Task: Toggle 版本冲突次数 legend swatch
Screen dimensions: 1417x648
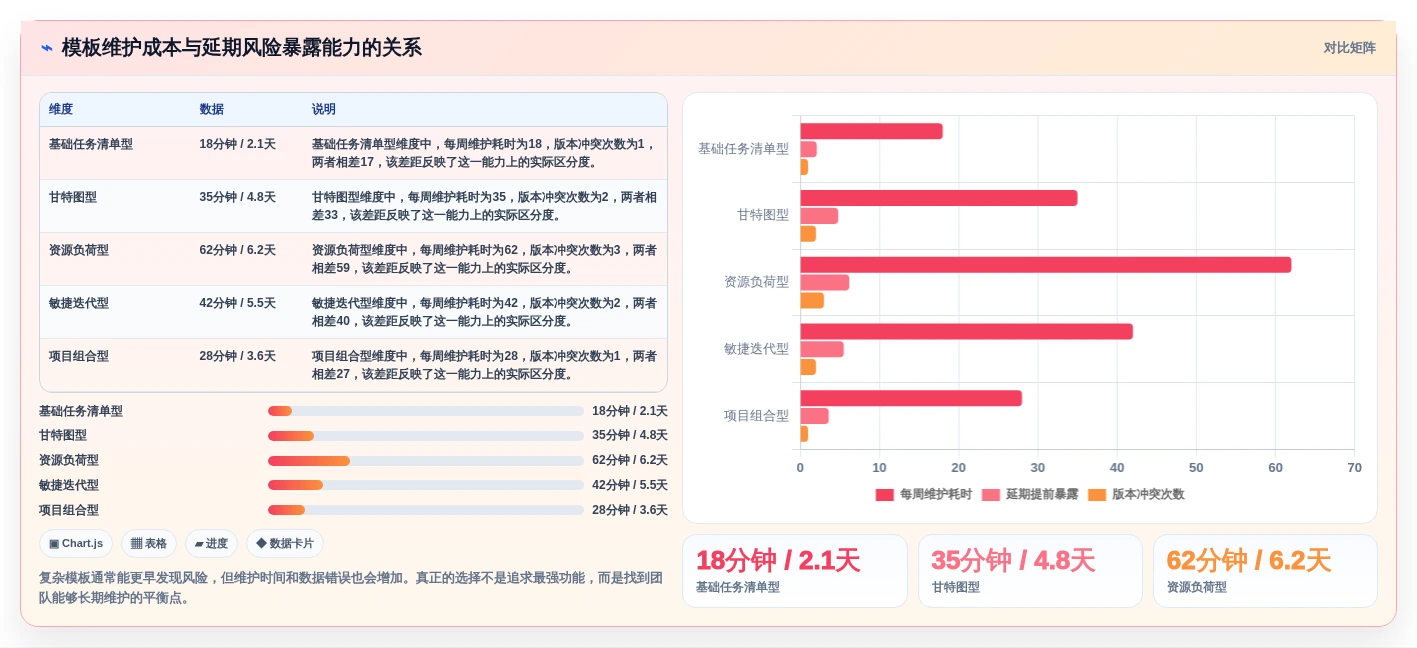Action: (1097, 495)
